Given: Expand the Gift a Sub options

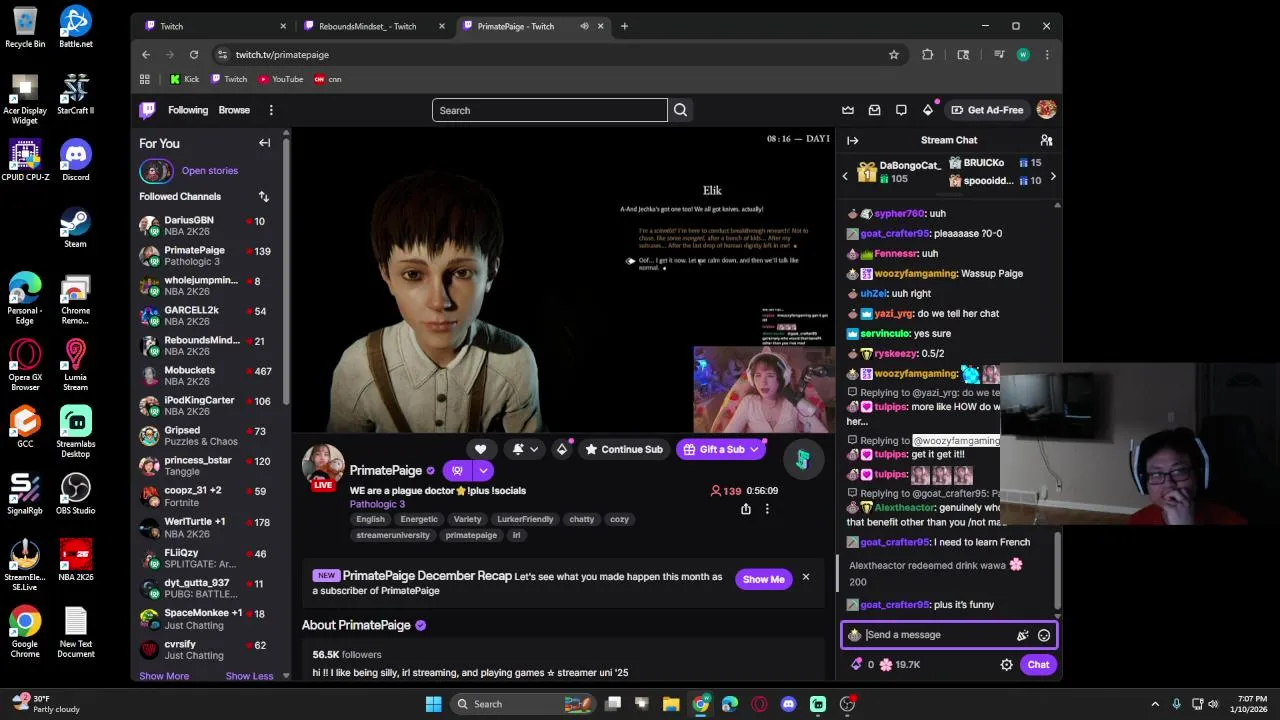Looking at the screenshot, I should (x=754, y=449).
